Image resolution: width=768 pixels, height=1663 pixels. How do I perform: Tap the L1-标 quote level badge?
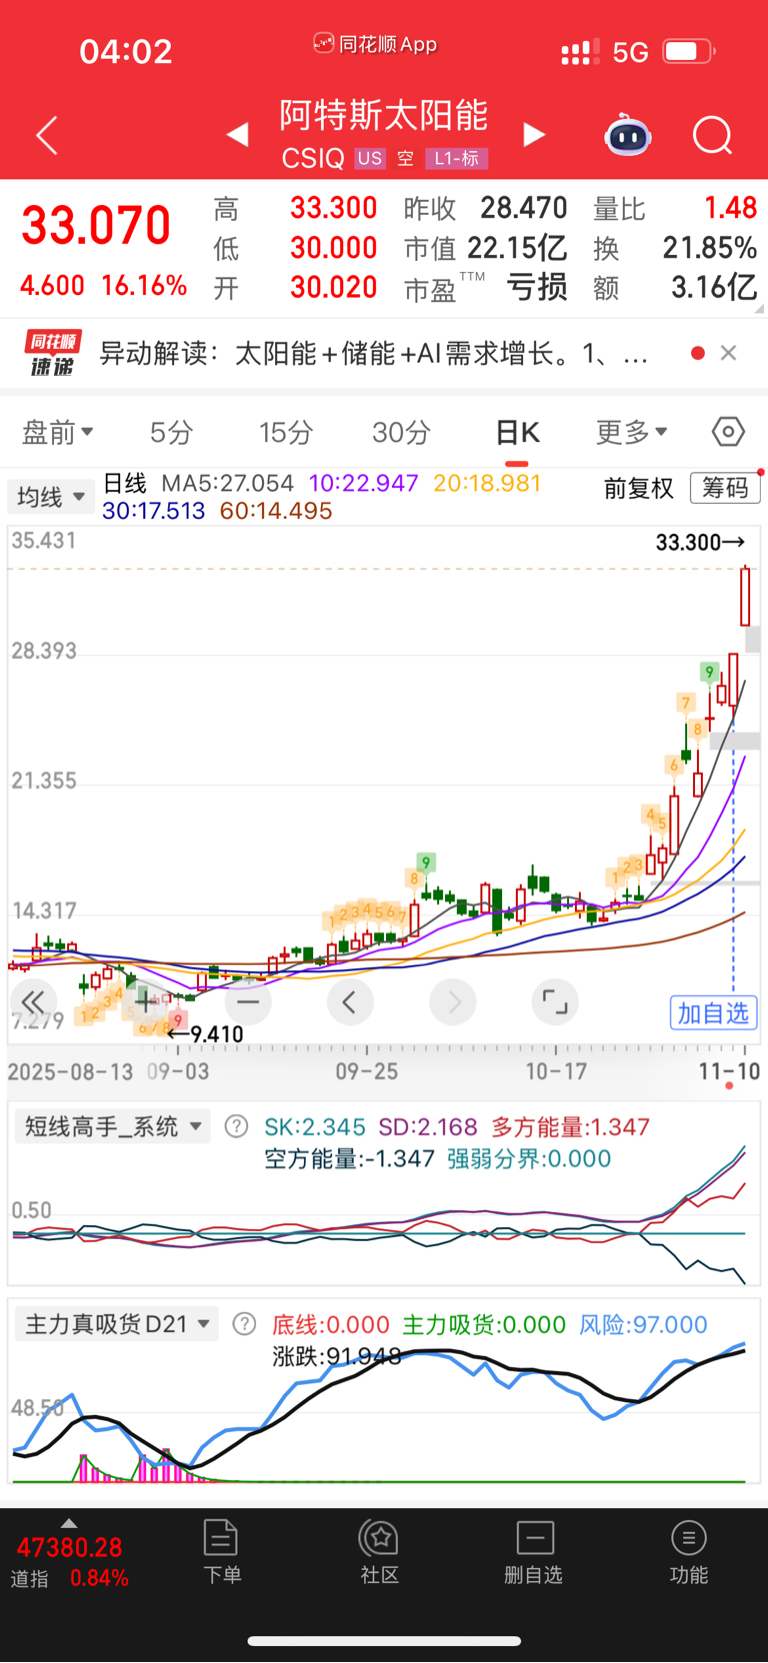[x=456, y=158]
